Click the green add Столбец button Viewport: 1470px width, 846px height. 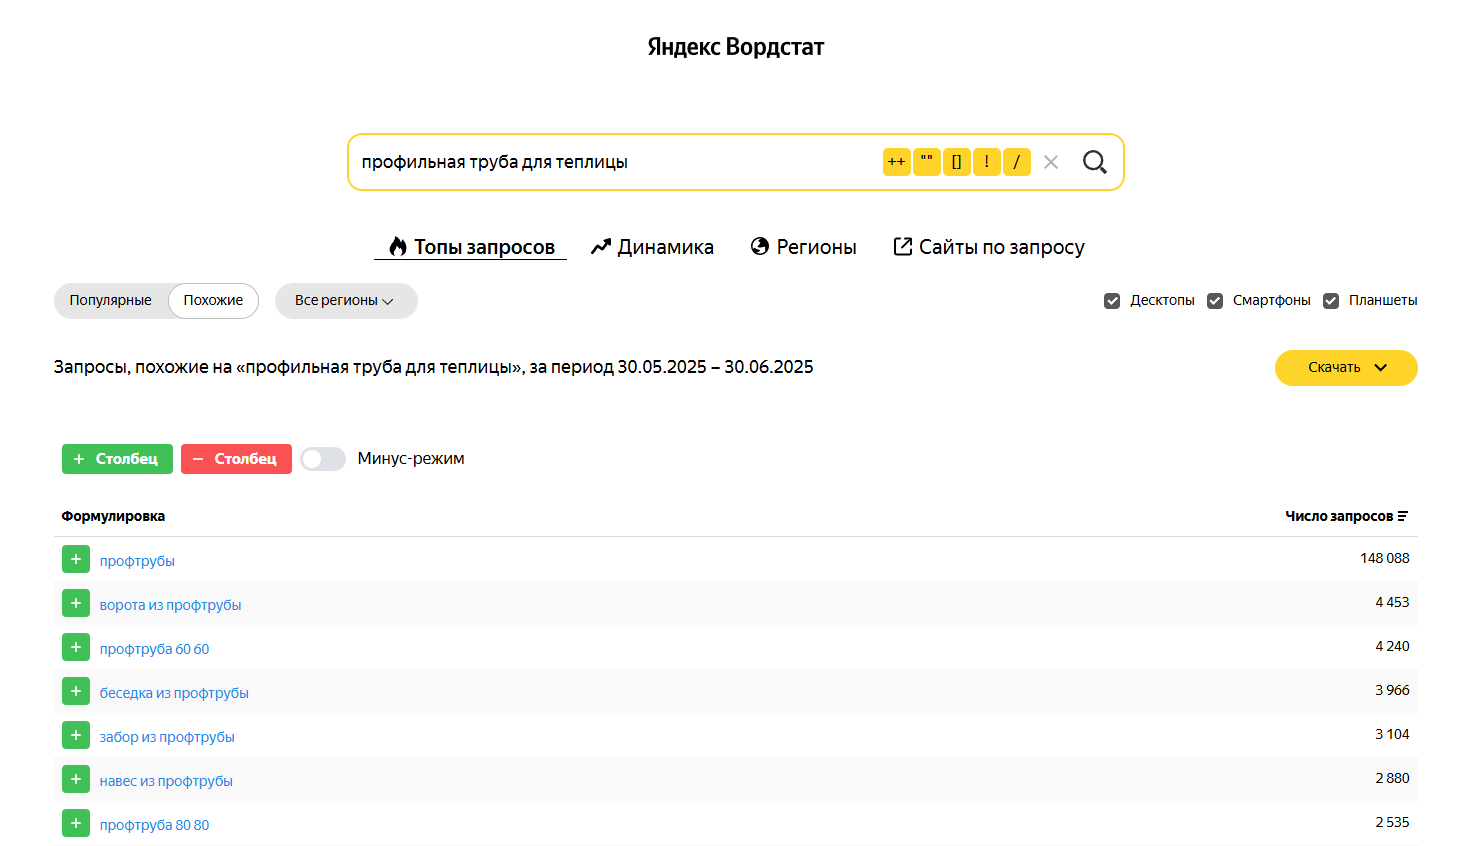point(117,459)
